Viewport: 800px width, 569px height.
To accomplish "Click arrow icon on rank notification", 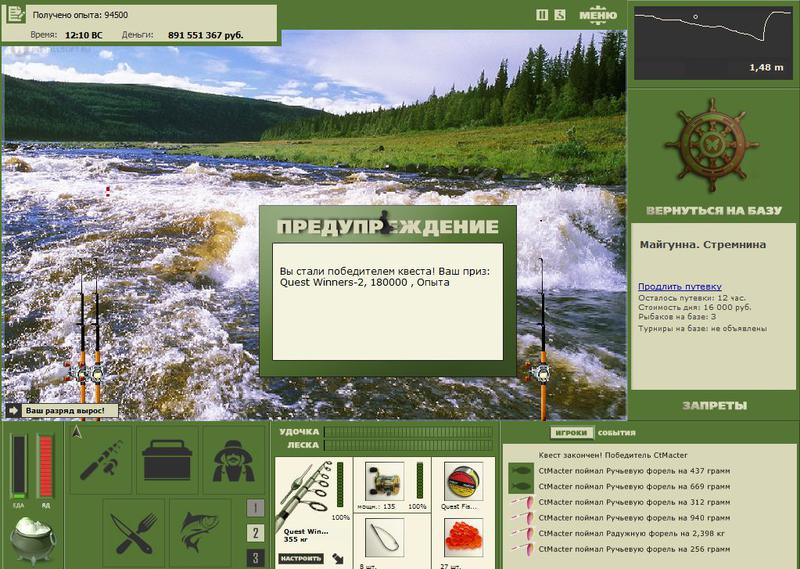I will click(x=13, y=410).
